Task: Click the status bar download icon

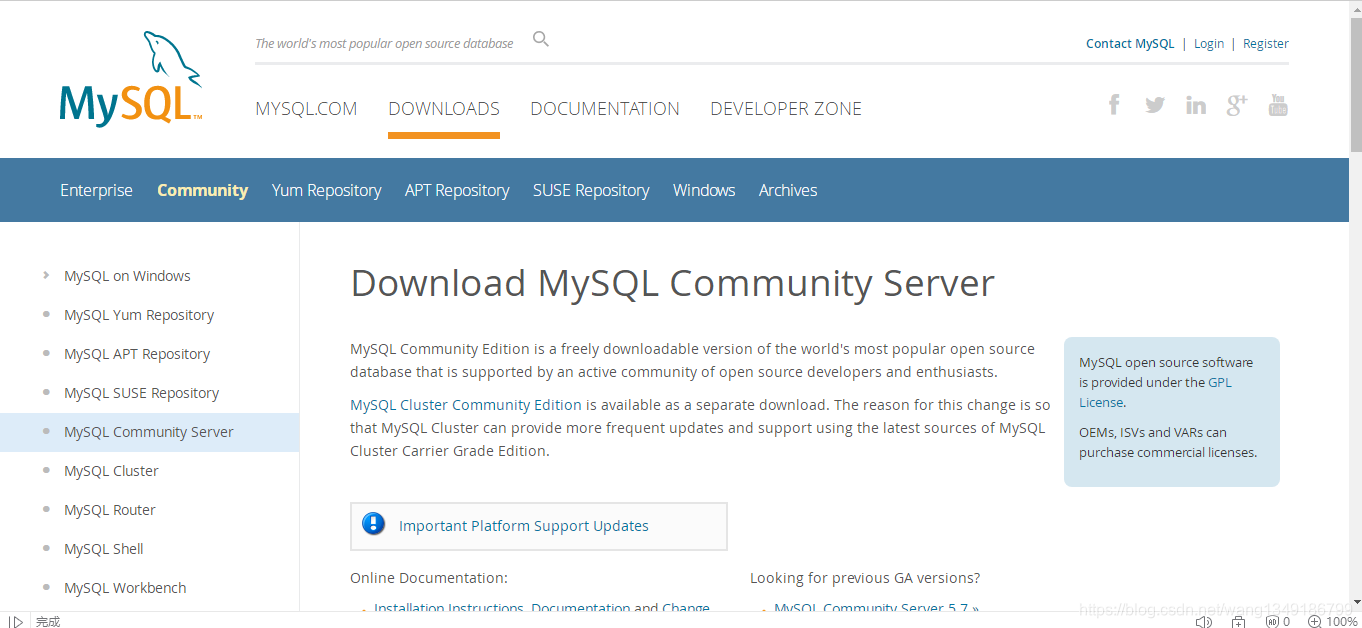Action: [1239, 621]
